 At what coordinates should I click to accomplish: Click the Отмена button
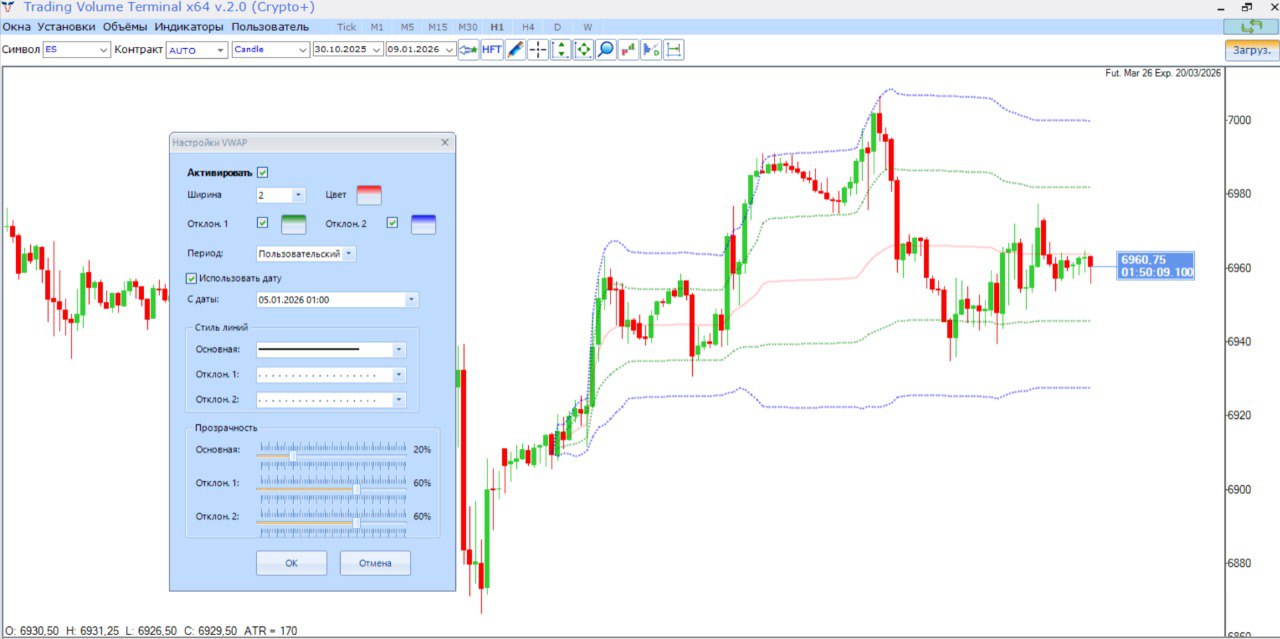pos(375,563)
